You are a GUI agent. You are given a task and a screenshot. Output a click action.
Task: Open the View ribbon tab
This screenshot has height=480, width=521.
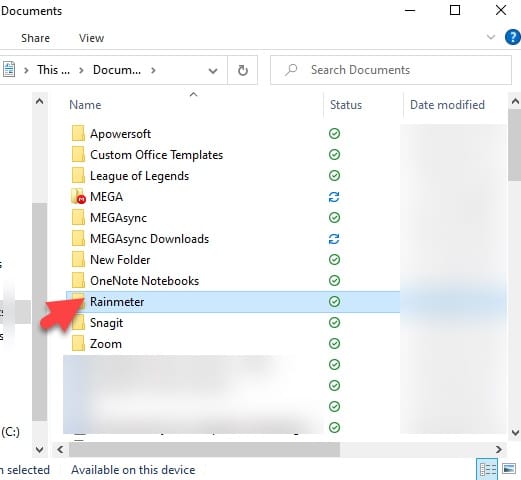[x=91, y=38]
